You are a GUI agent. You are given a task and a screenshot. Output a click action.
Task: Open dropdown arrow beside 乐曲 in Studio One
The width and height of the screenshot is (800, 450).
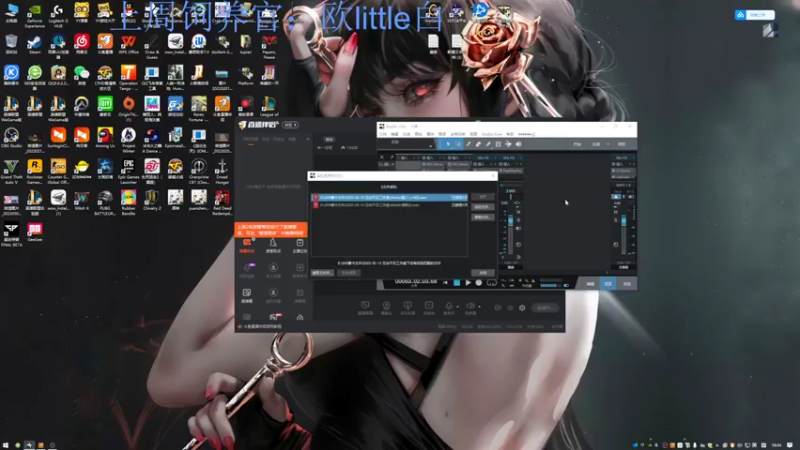pos(608,144)
